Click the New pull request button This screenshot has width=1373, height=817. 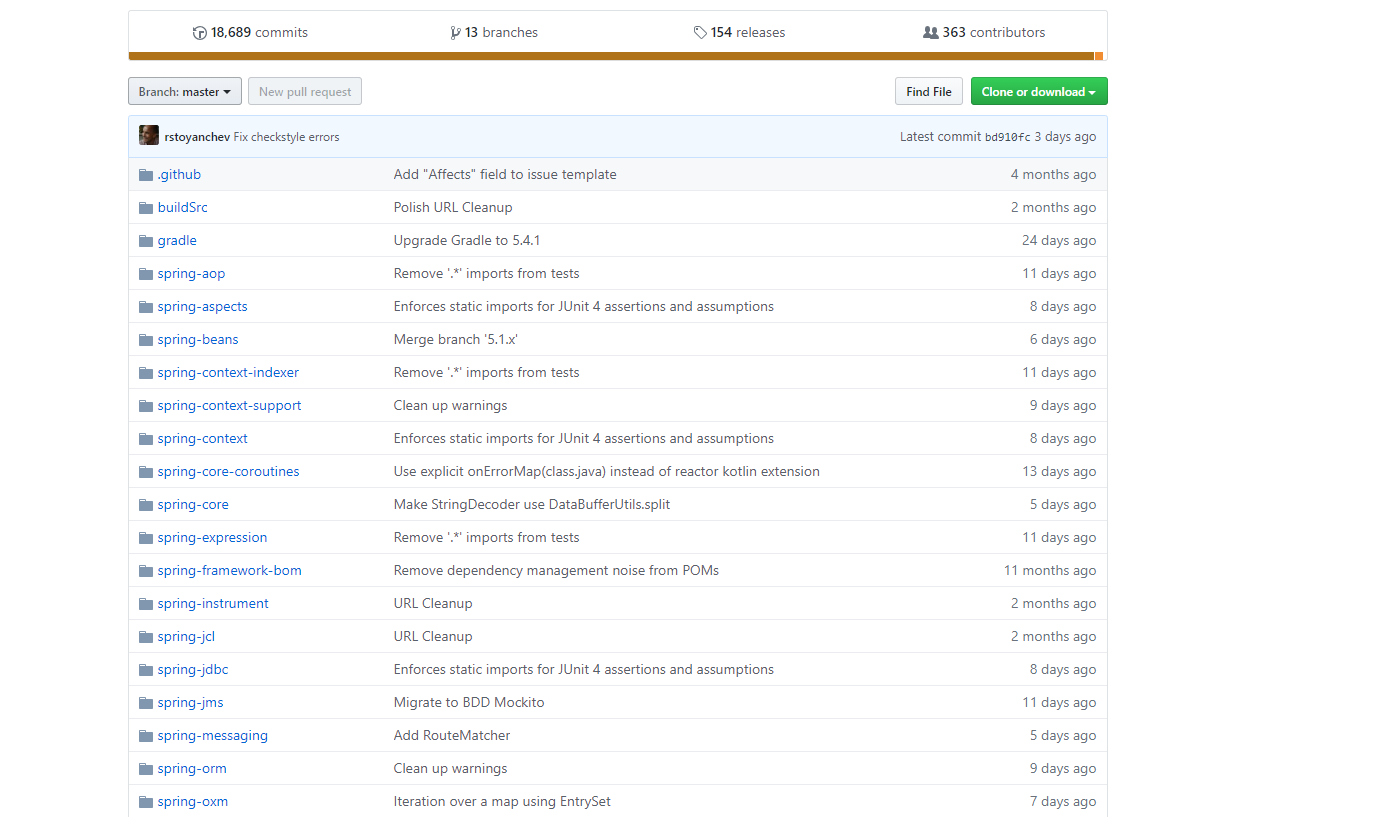[305, 91]
